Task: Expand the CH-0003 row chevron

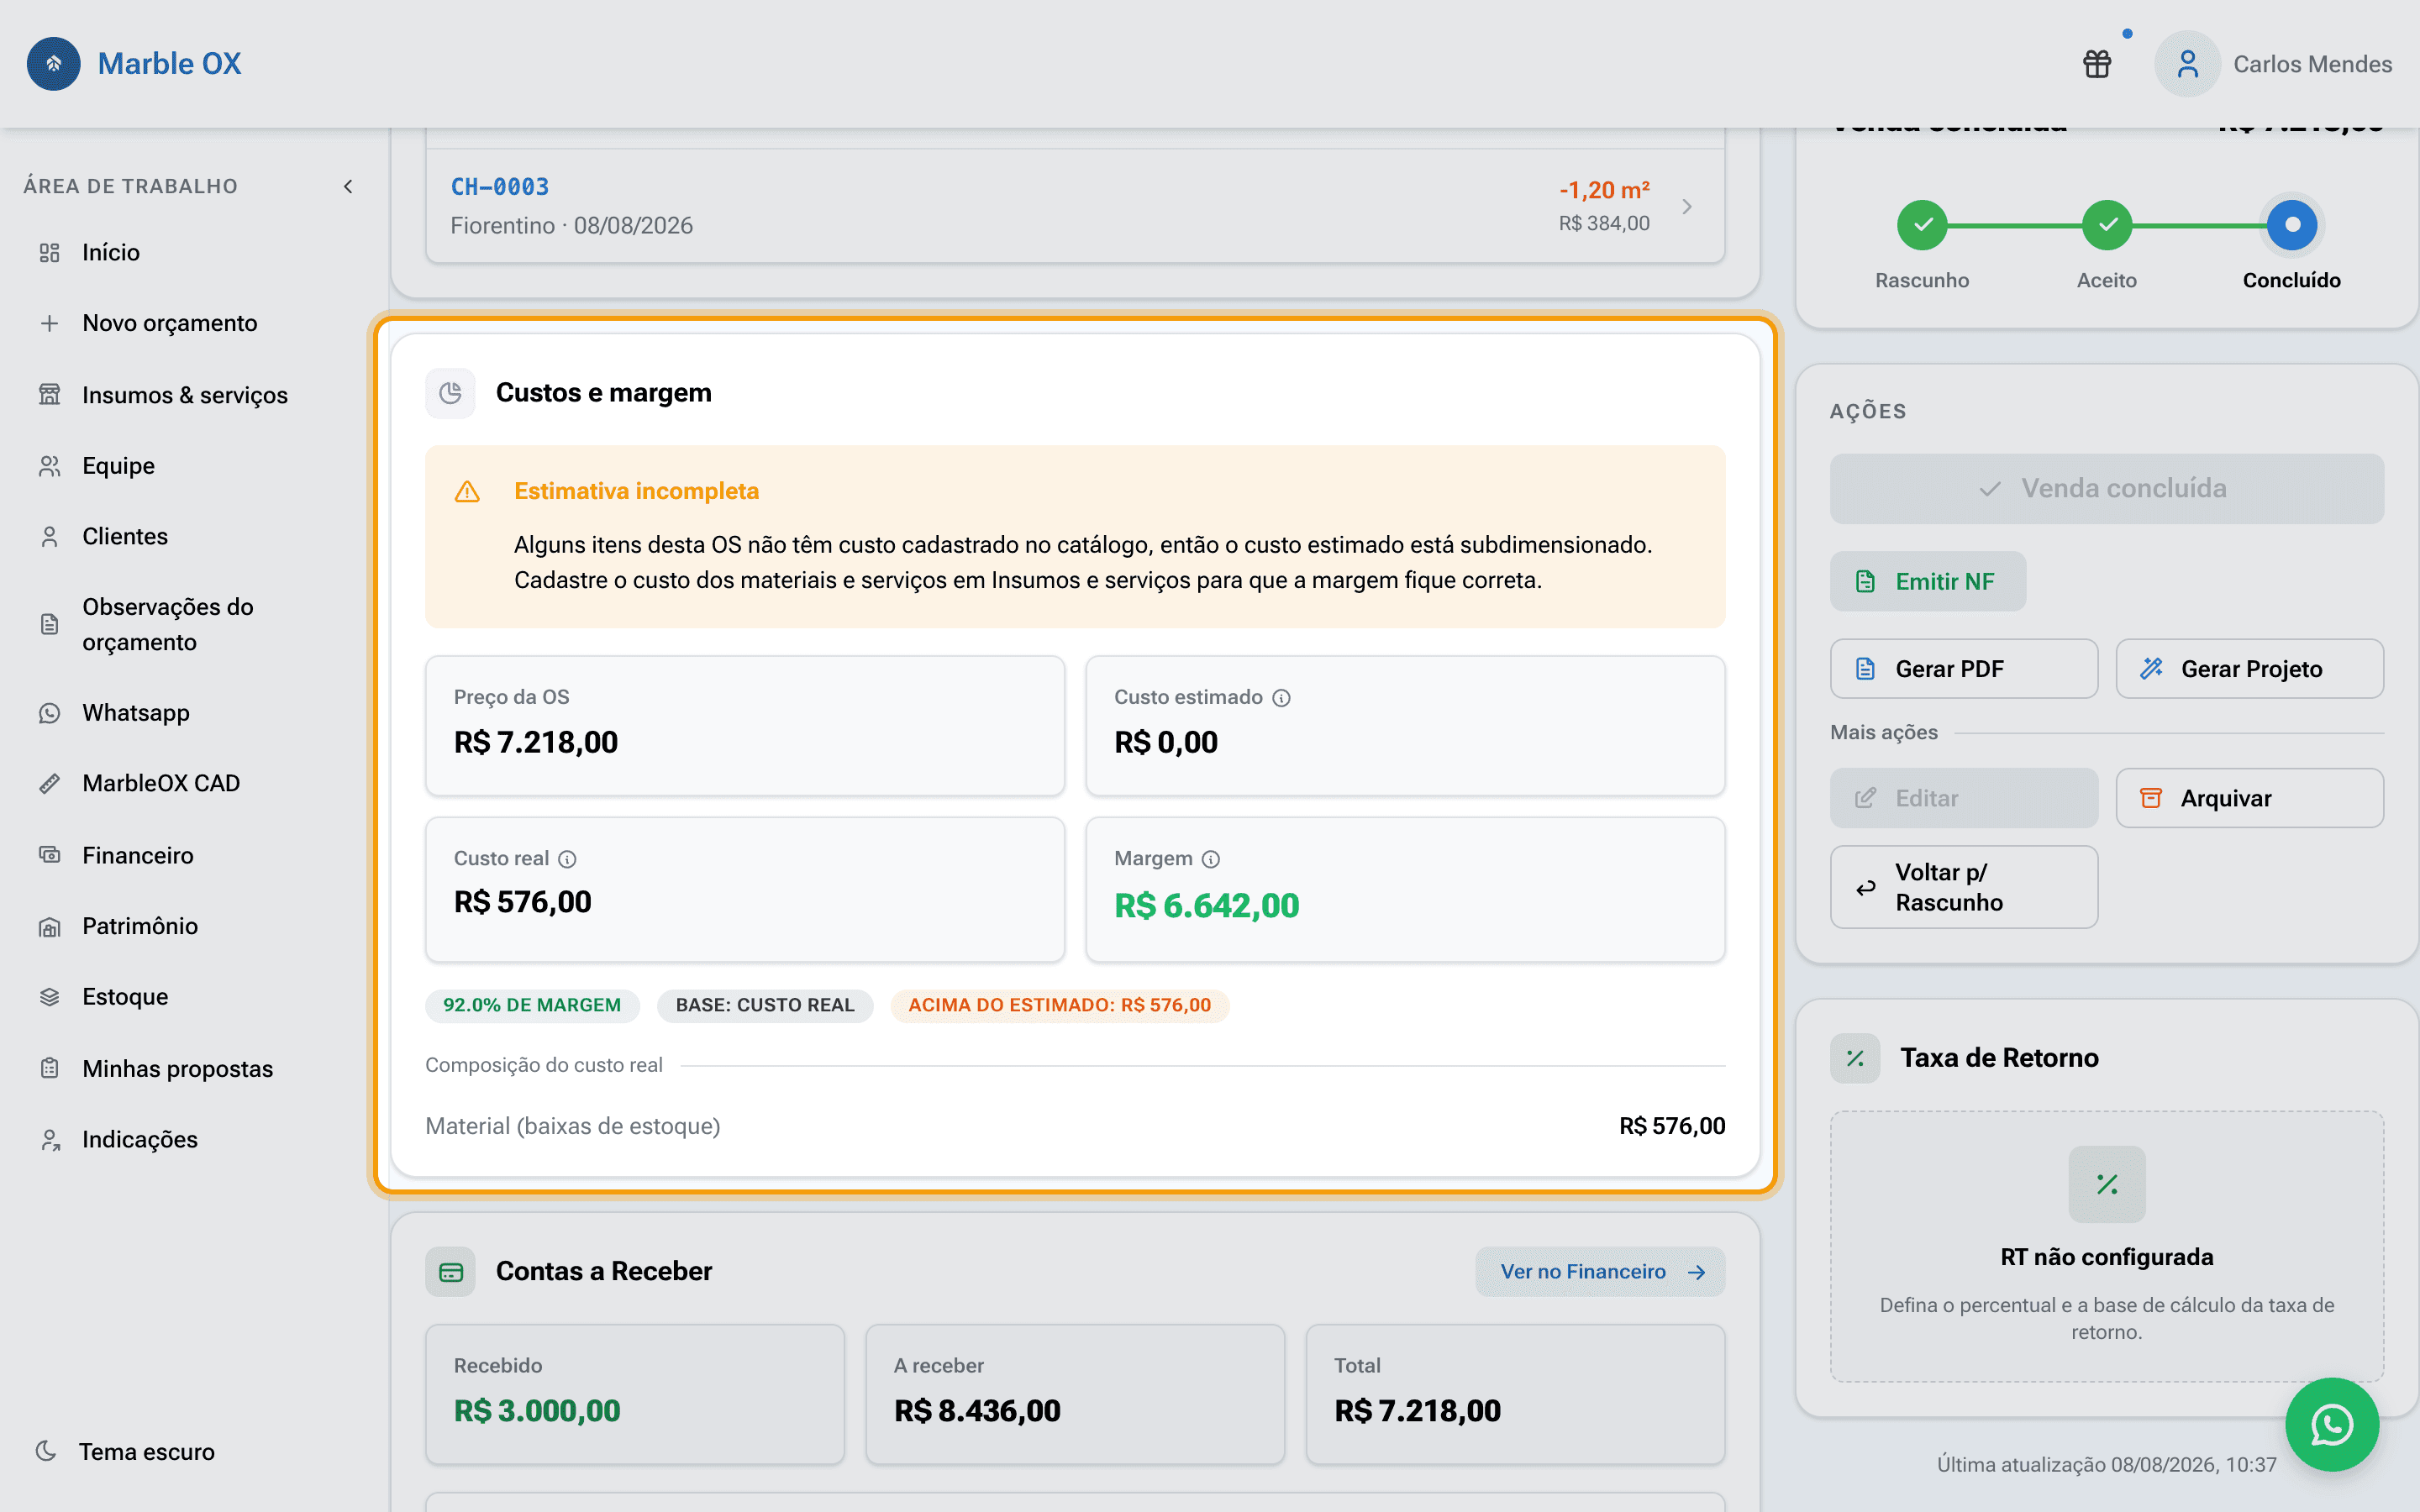Action: [x=1687, y=206]
